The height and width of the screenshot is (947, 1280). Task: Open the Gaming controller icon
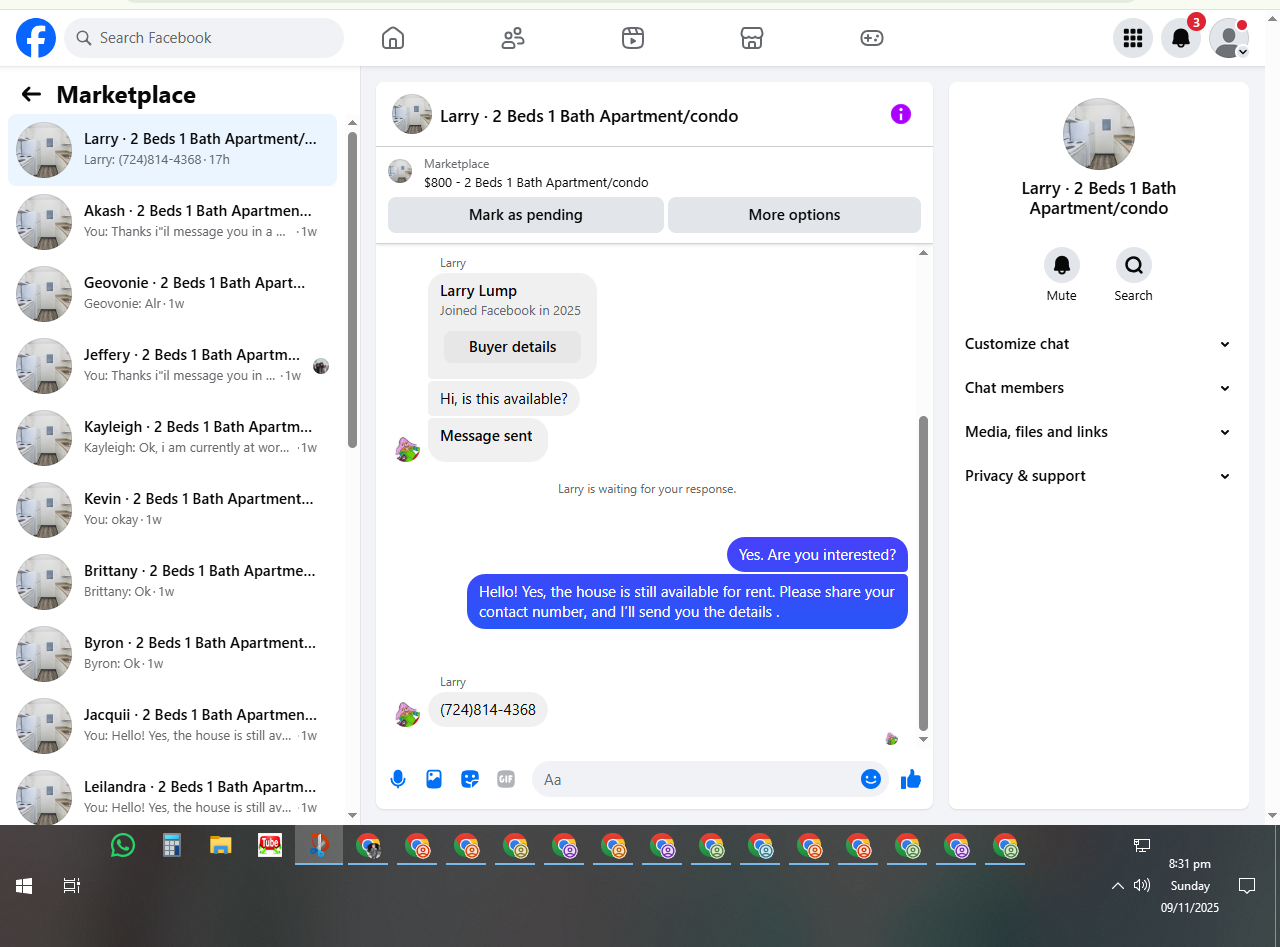pos(872,38)
